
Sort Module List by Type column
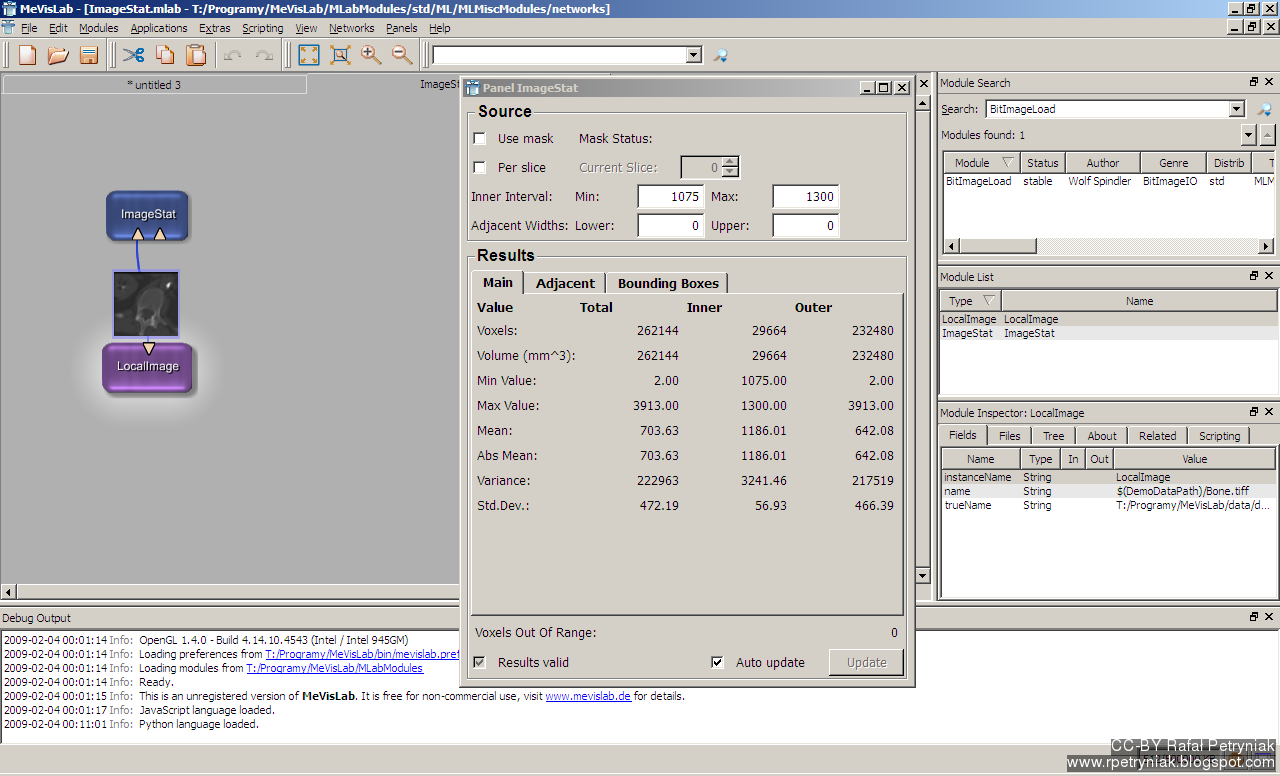click(971, 301)
